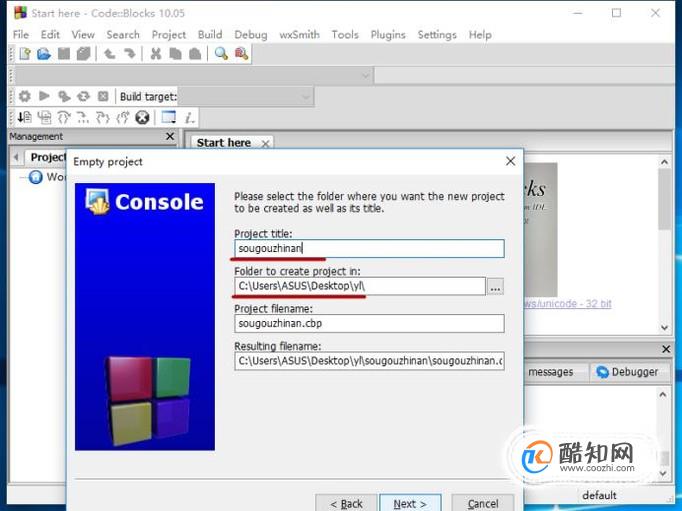Click the browse folder ellipsis button
The width and height of the screenshot is (682, 511).
click(x=495, y=287)
